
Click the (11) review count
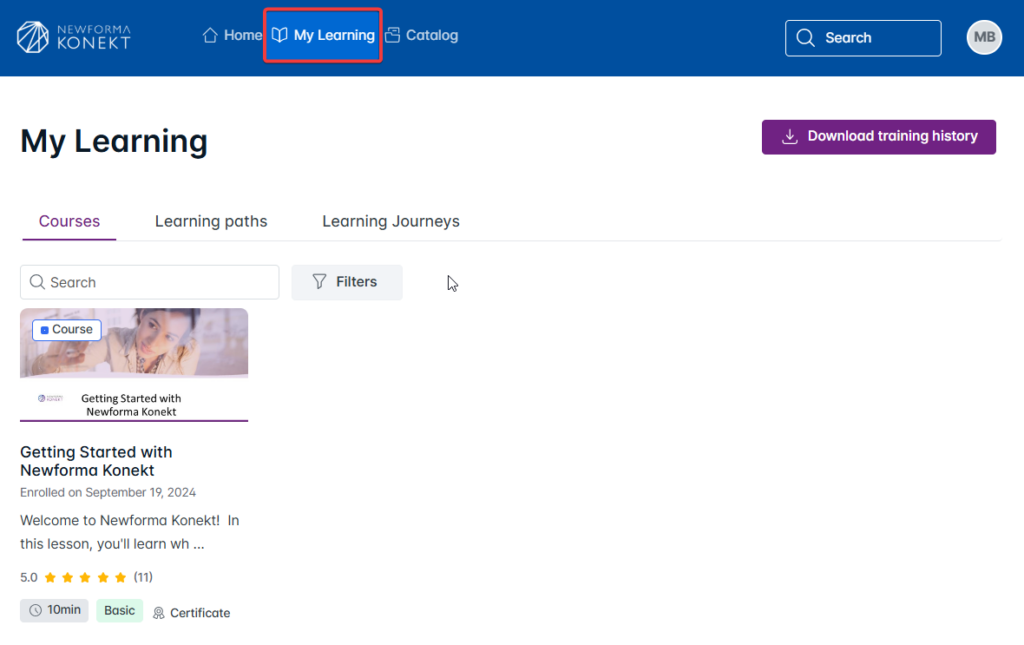[143, 577]
